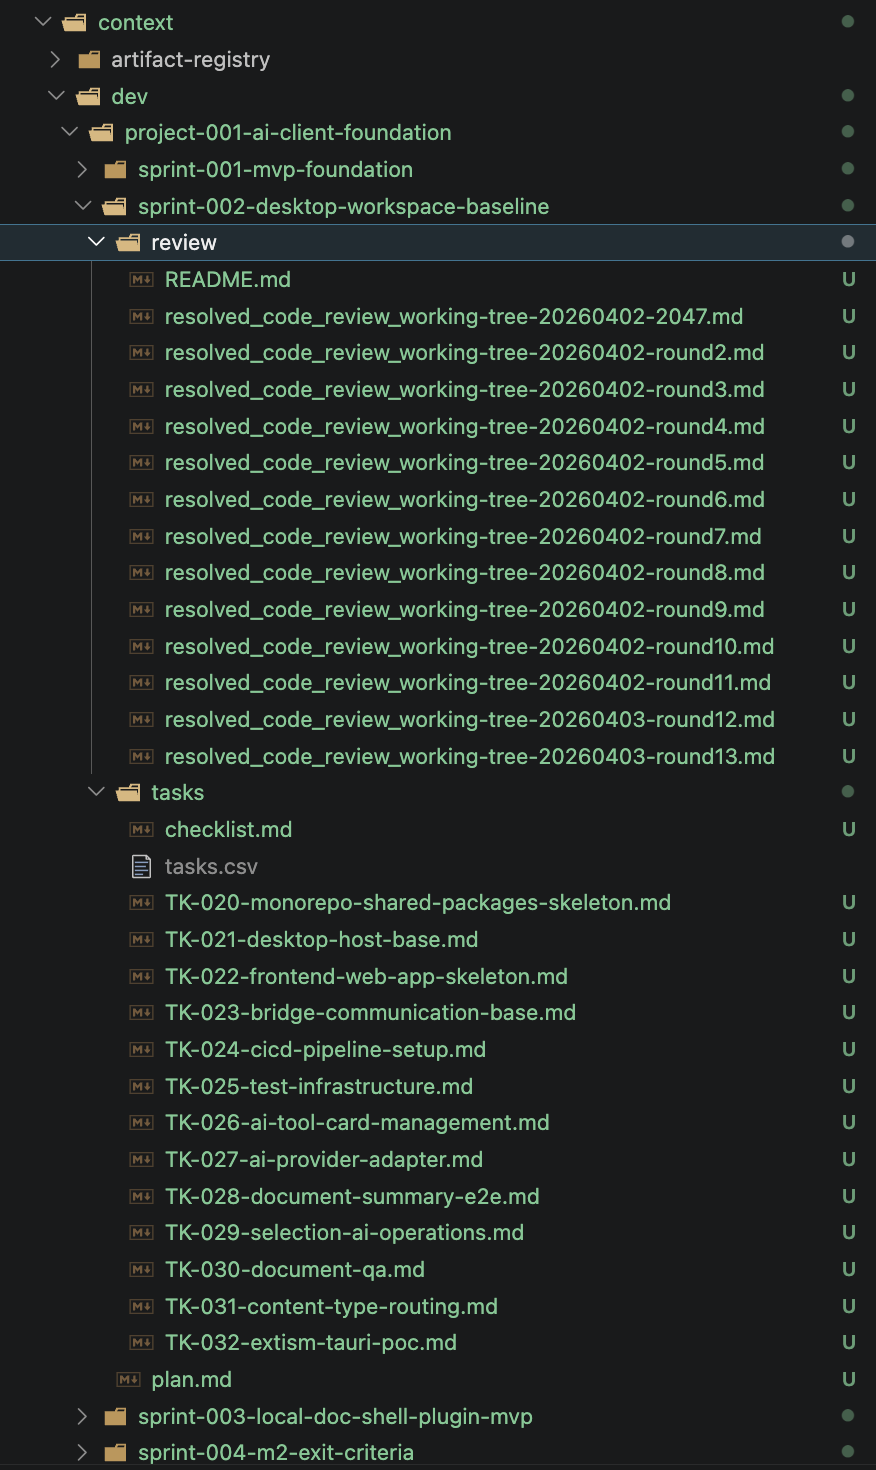Image resolution: width=876 pixels, height=1470 pixels.
Task: Click the open folder icon for review
Action: 129,243
